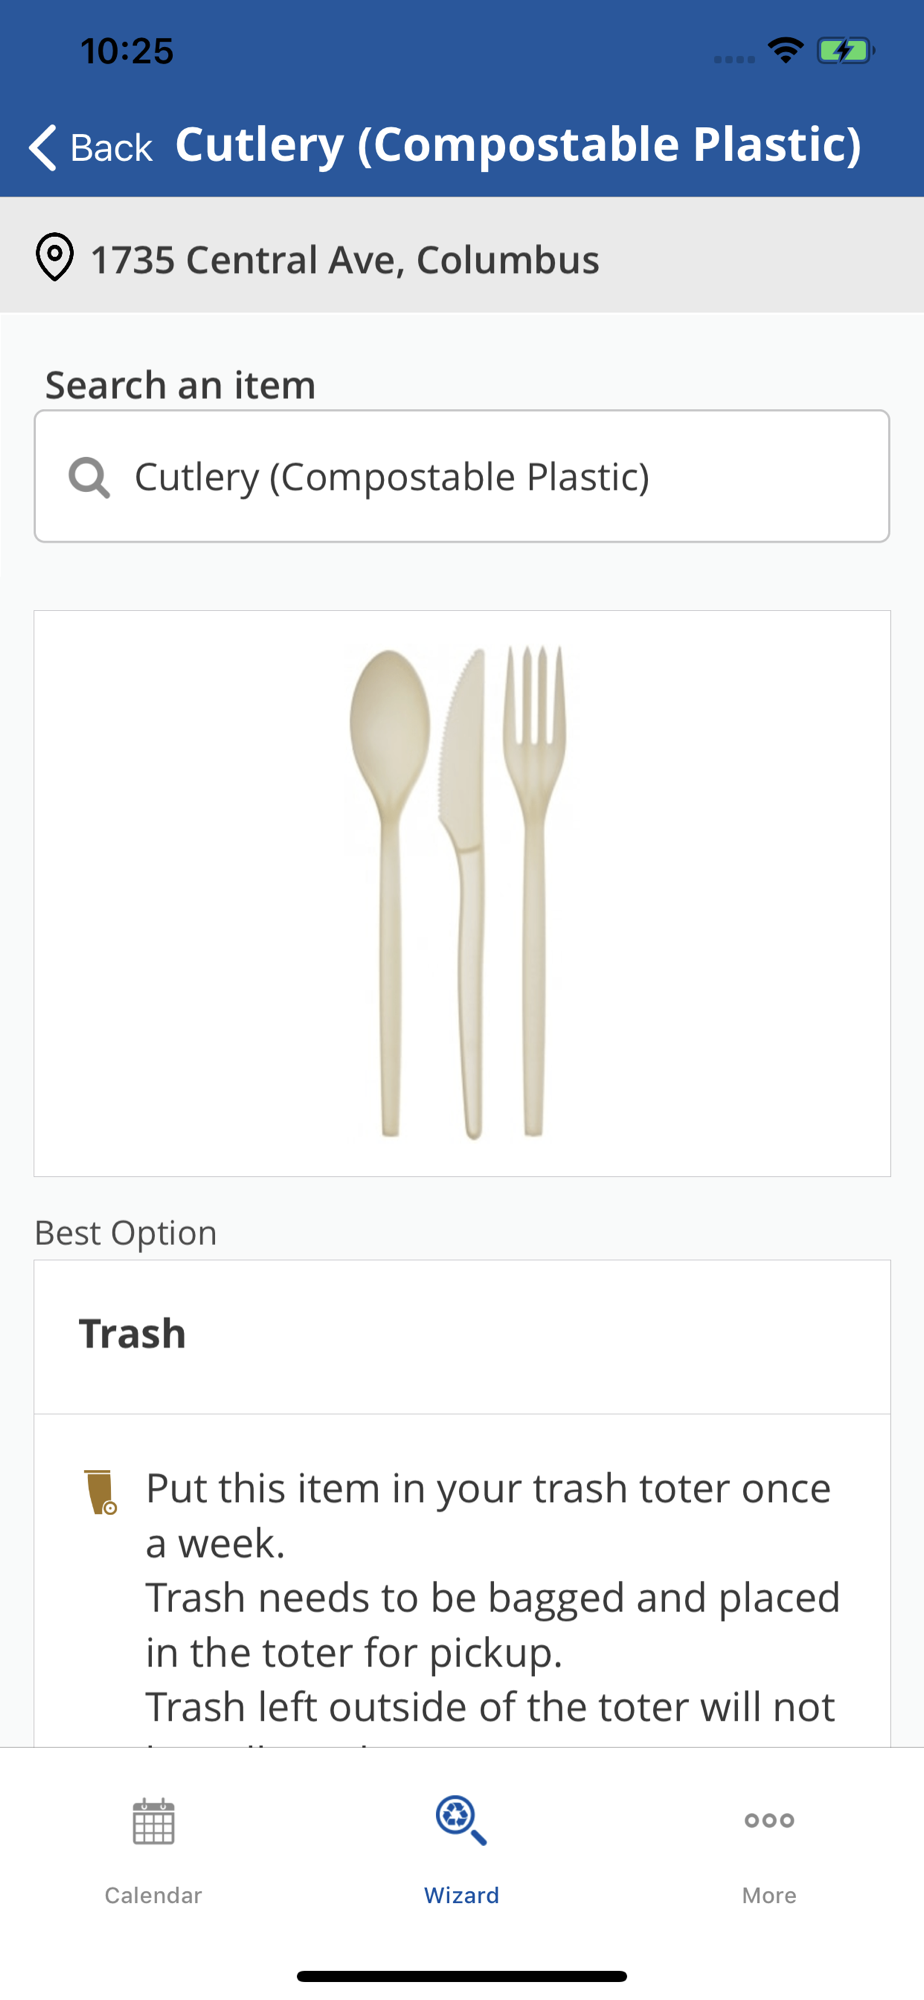Select the Wizard tab label
924x2000 pixels.
tap(461, 1895)
